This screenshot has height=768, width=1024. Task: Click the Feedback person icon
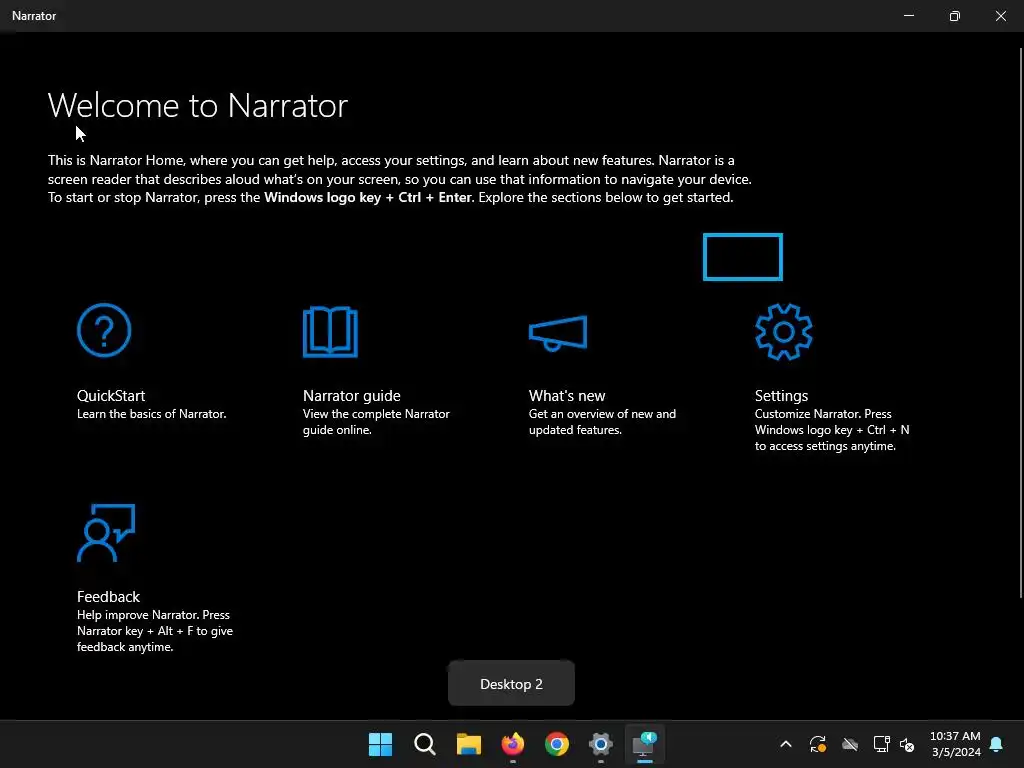(106, 533)
